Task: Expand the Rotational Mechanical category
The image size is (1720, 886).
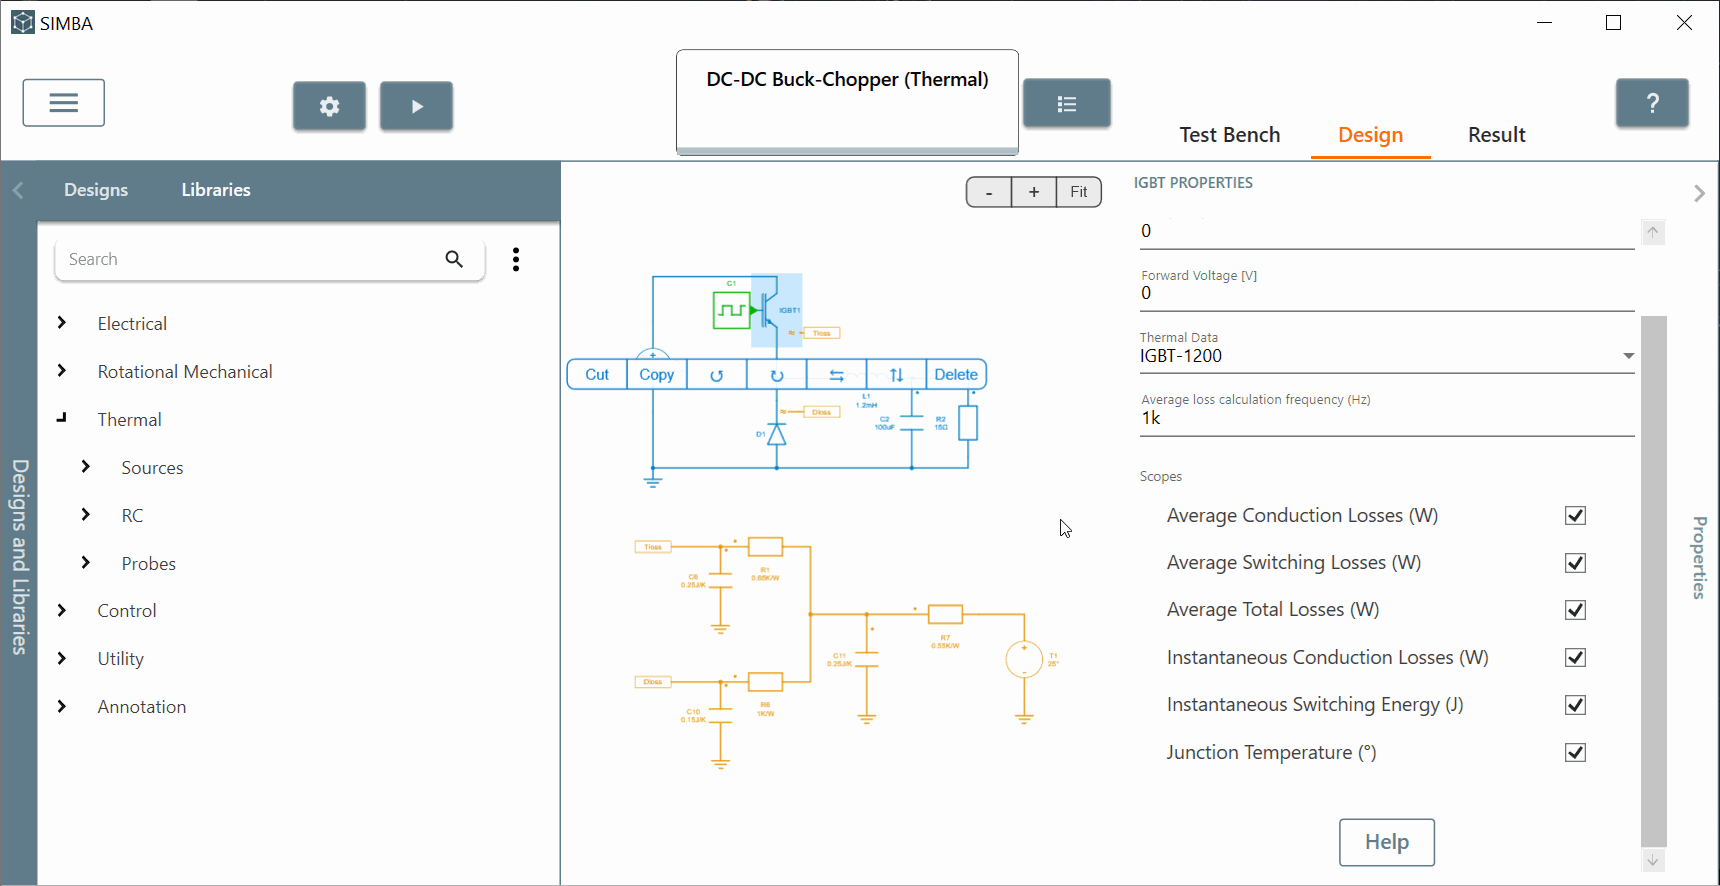Action: (62, 371)
